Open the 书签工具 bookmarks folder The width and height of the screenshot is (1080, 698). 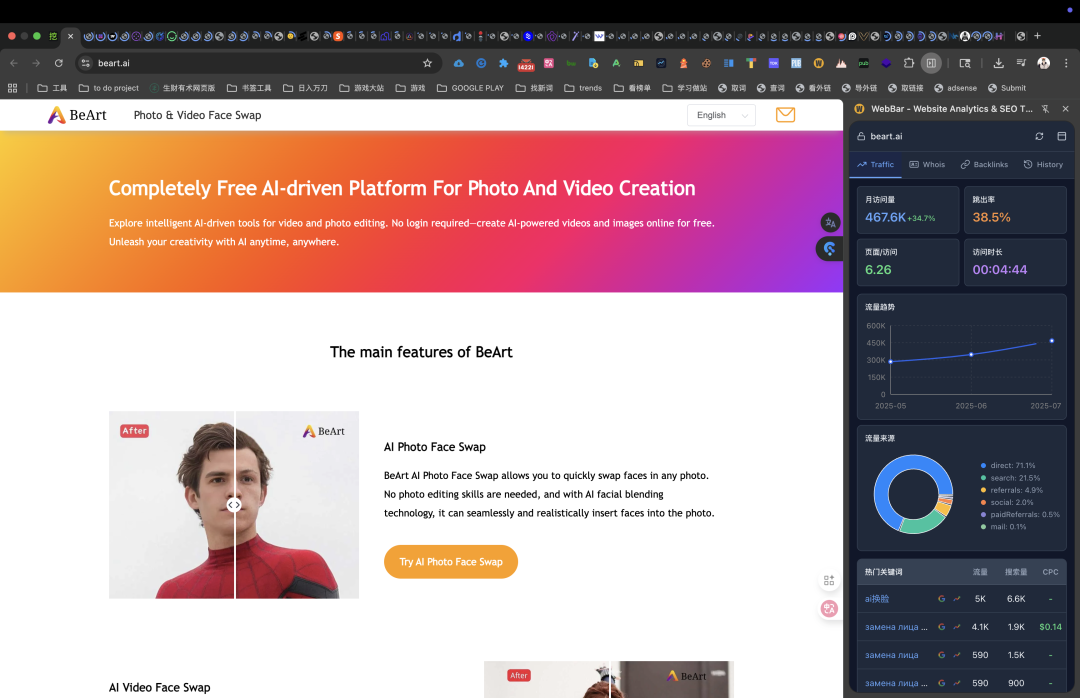click(249, 88)
